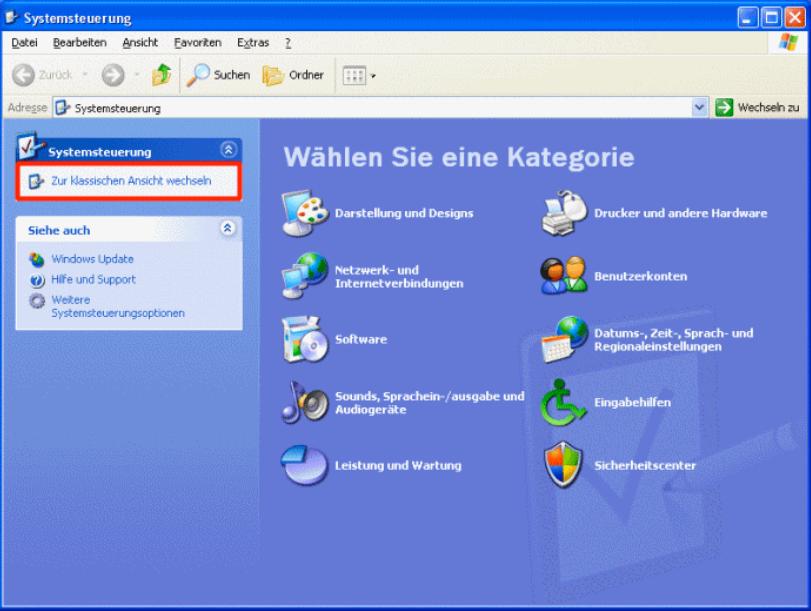Click the Systemsteuerung icon in the address bar

63,108
